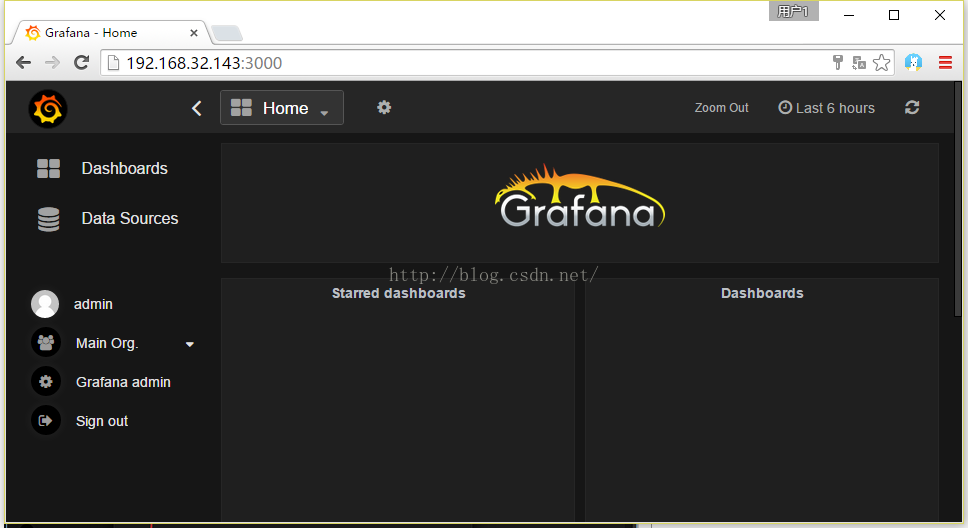968x528 pixels.
Task: Click the blue browser extension icon
Action: [x=914, y=62]
